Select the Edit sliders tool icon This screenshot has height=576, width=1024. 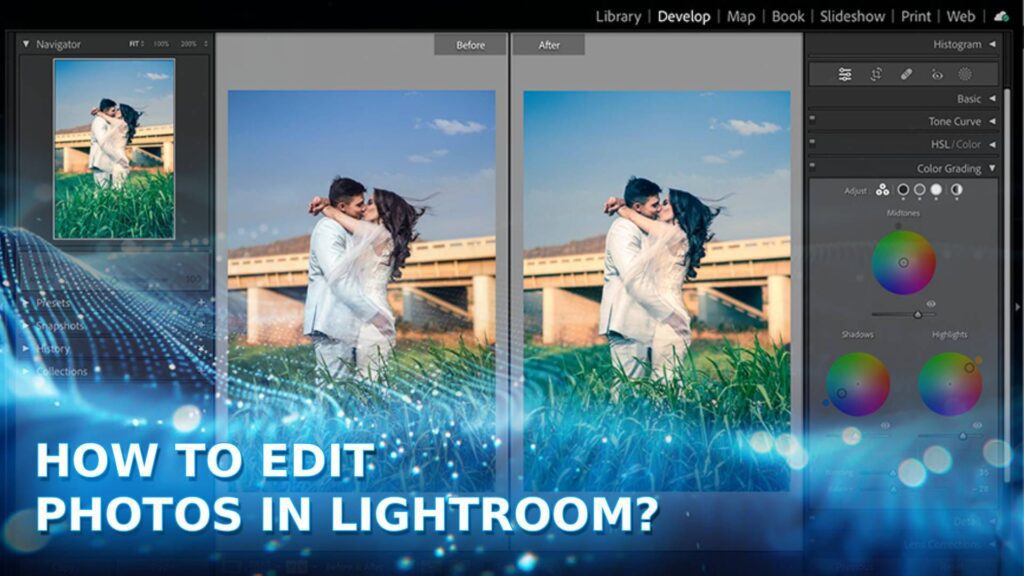(x=844, y=74)
